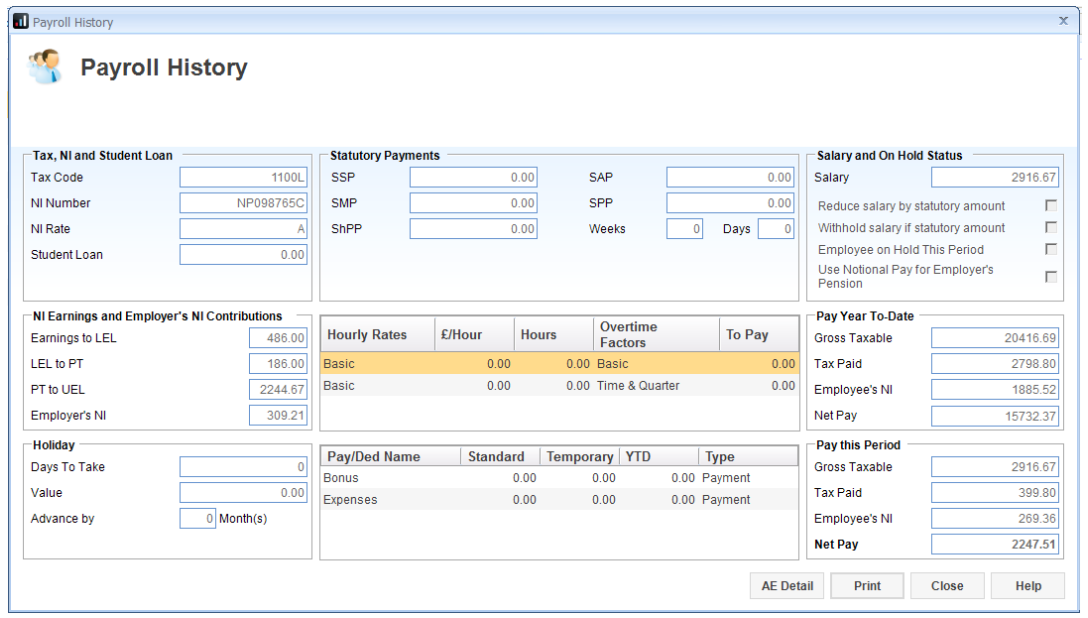Check Employee on Hold This Period

click(1051, 250)
